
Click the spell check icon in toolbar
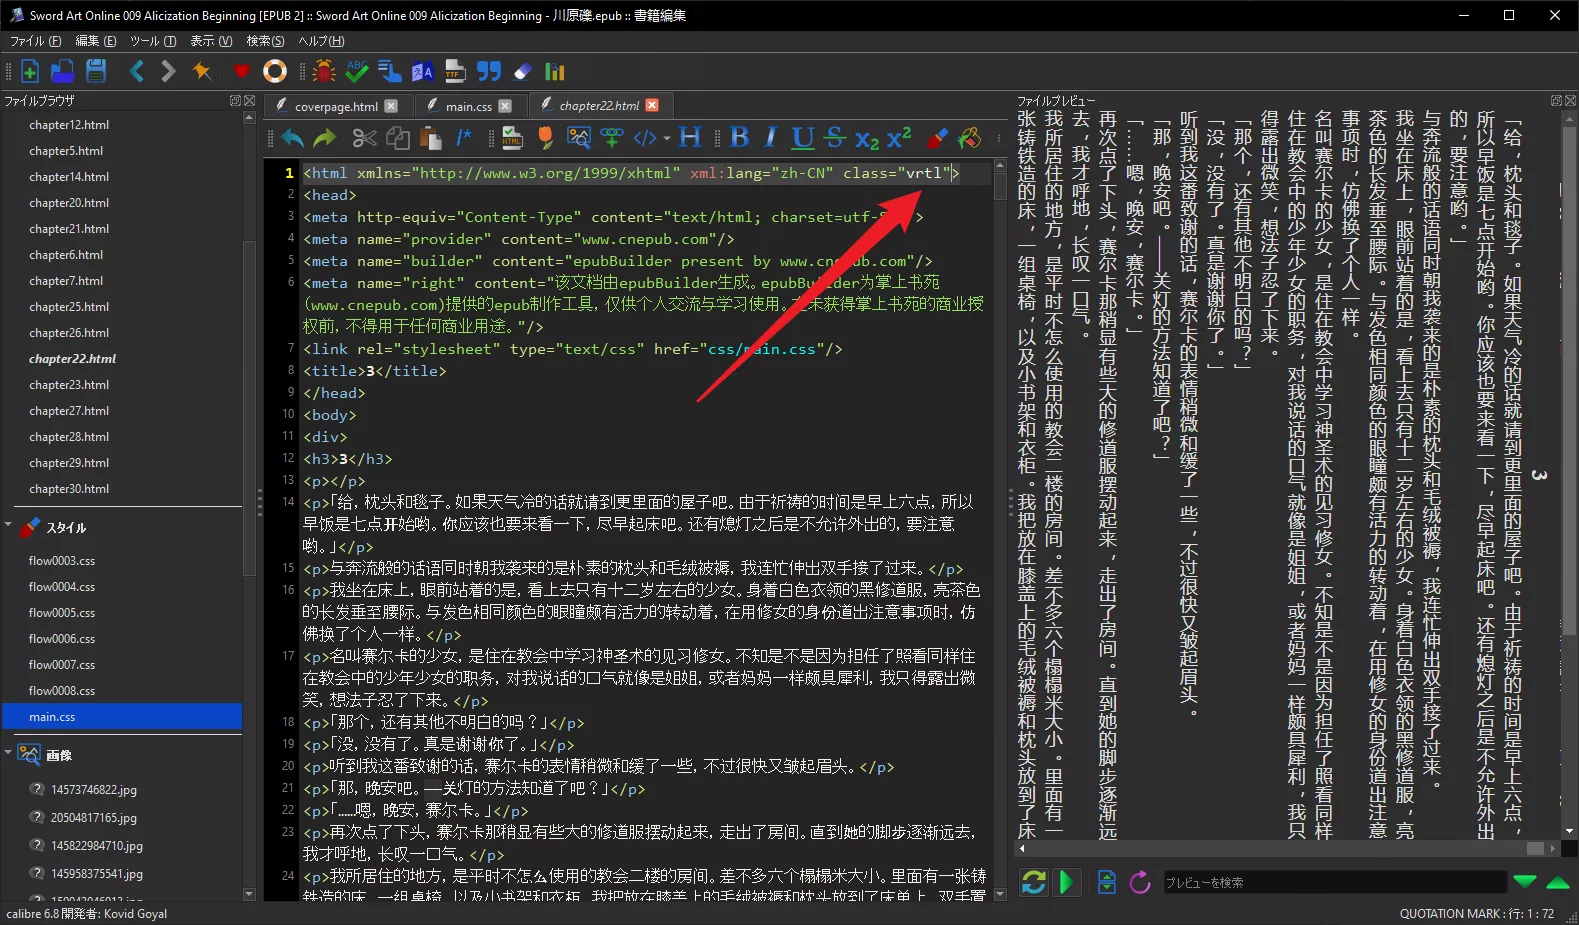coord(357,72)
